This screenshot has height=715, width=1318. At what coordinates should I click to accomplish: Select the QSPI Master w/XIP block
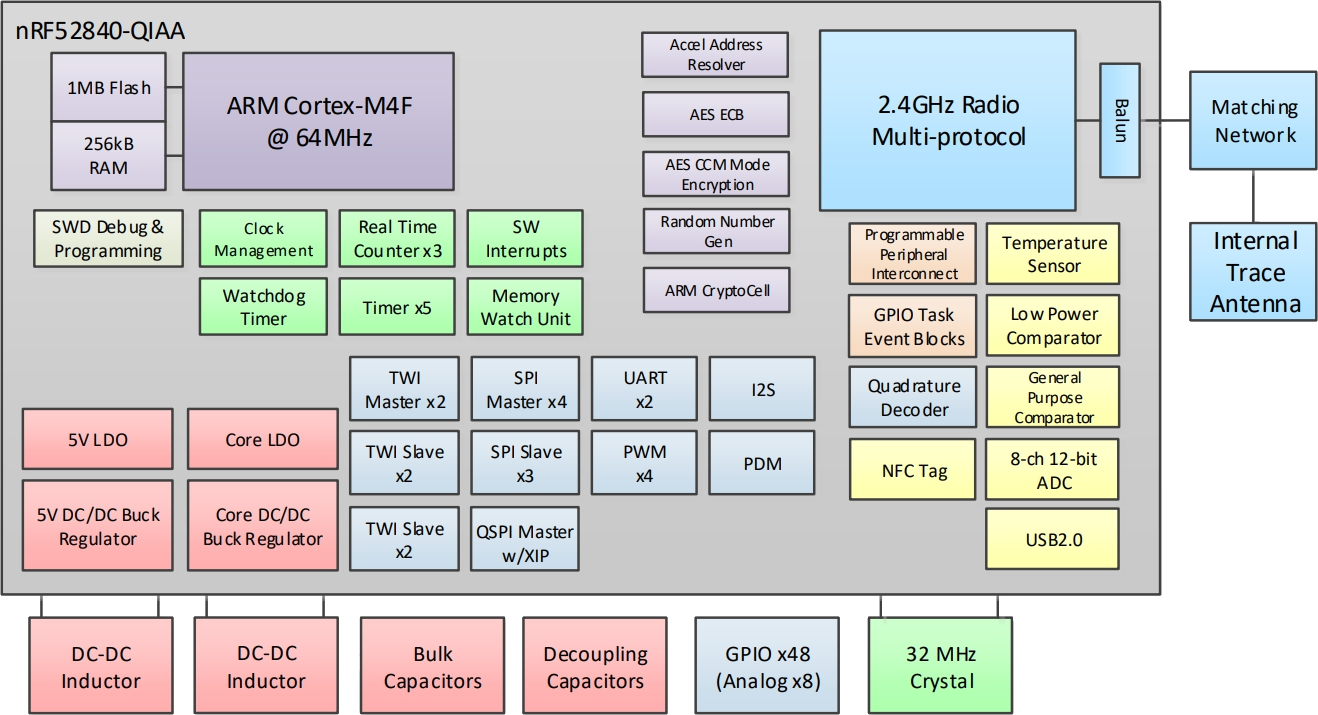click(526, 538)
